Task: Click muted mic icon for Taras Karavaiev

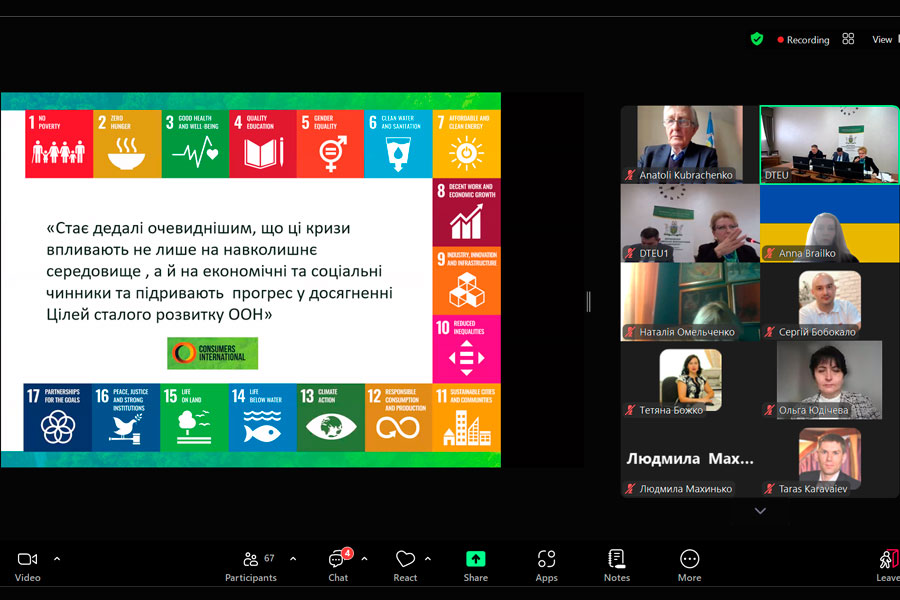Action: (x=770, y=489)
